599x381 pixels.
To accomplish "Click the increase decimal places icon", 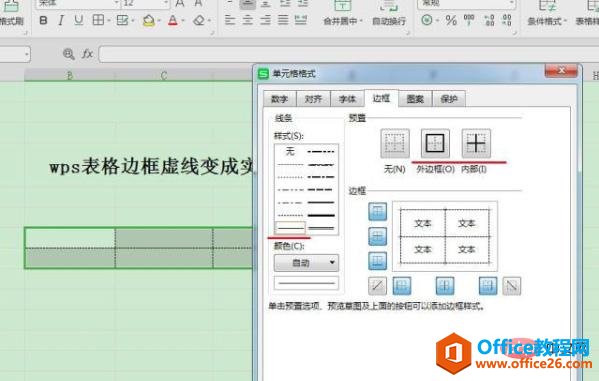I will [489, 20].
